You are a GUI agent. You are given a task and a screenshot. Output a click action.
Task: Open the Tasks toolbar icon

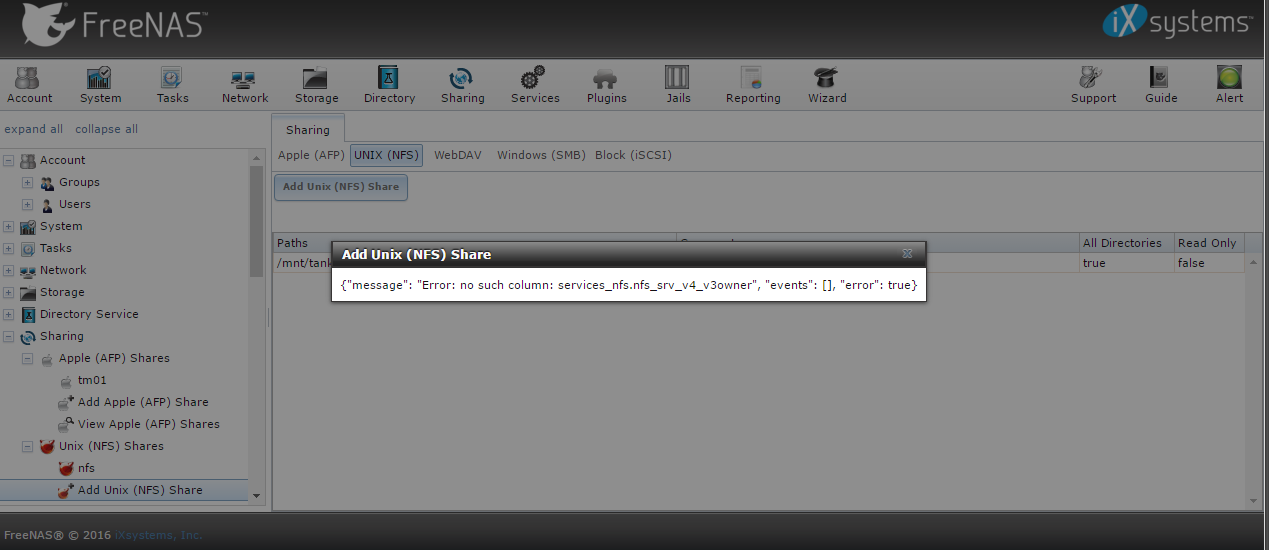pyautogui.click(x=172, y=85)
